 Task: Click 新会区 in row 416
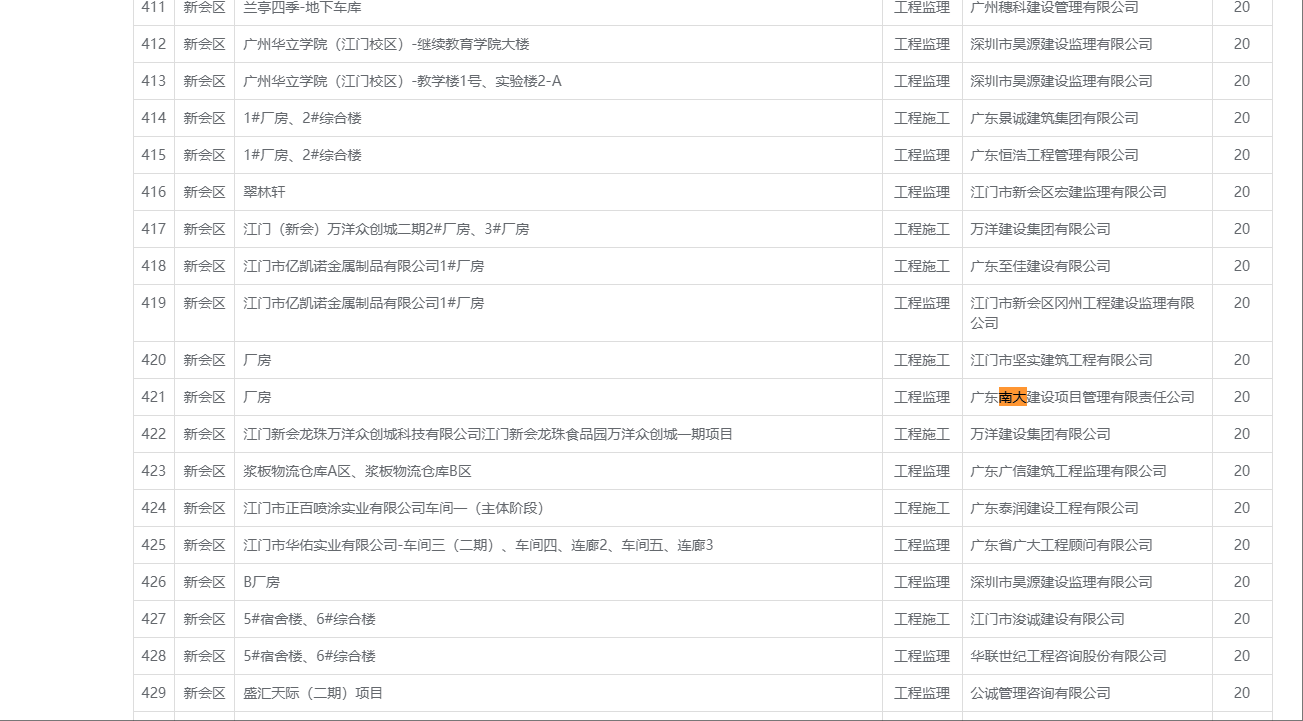(x=204, y=192)
